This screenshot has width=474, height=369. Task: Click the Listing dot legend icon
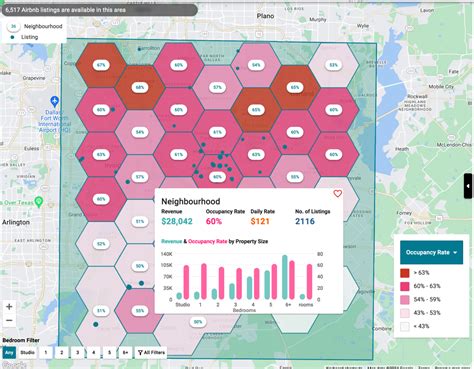(12, 37)
